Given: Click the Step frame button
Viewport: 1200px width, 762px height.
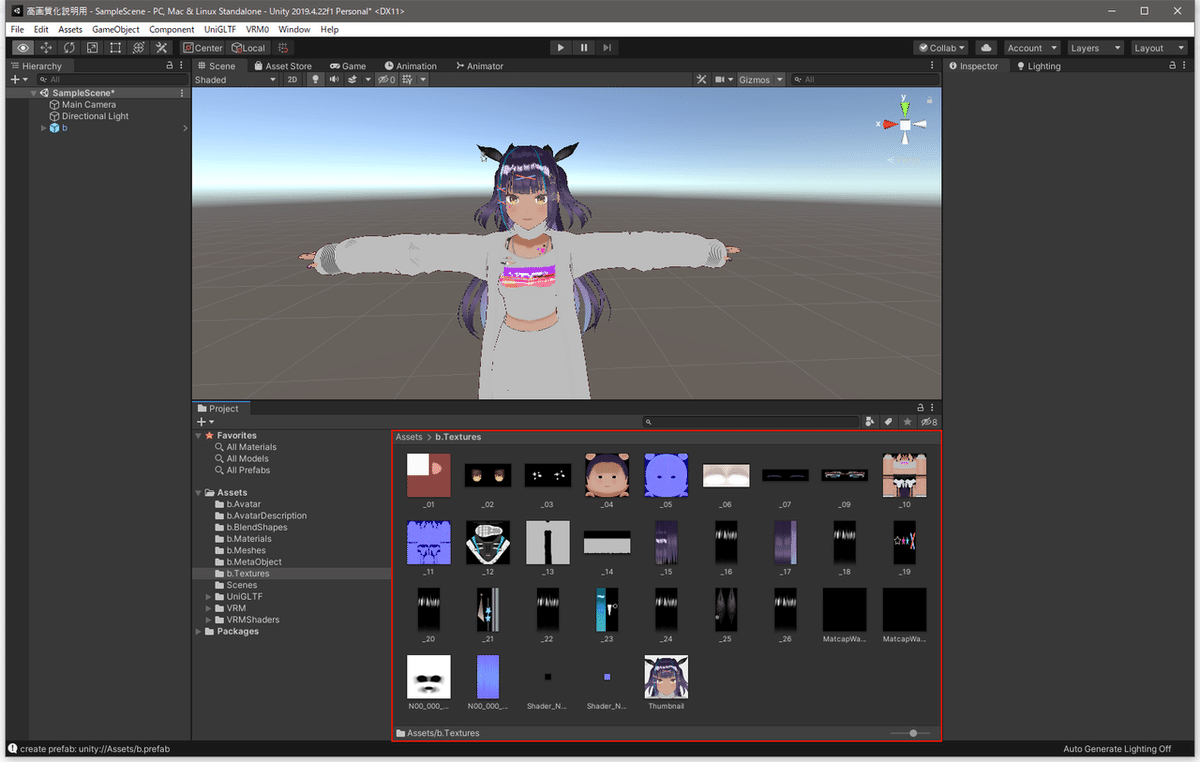Looking at the screenshot, I should [x=607, y=48].
